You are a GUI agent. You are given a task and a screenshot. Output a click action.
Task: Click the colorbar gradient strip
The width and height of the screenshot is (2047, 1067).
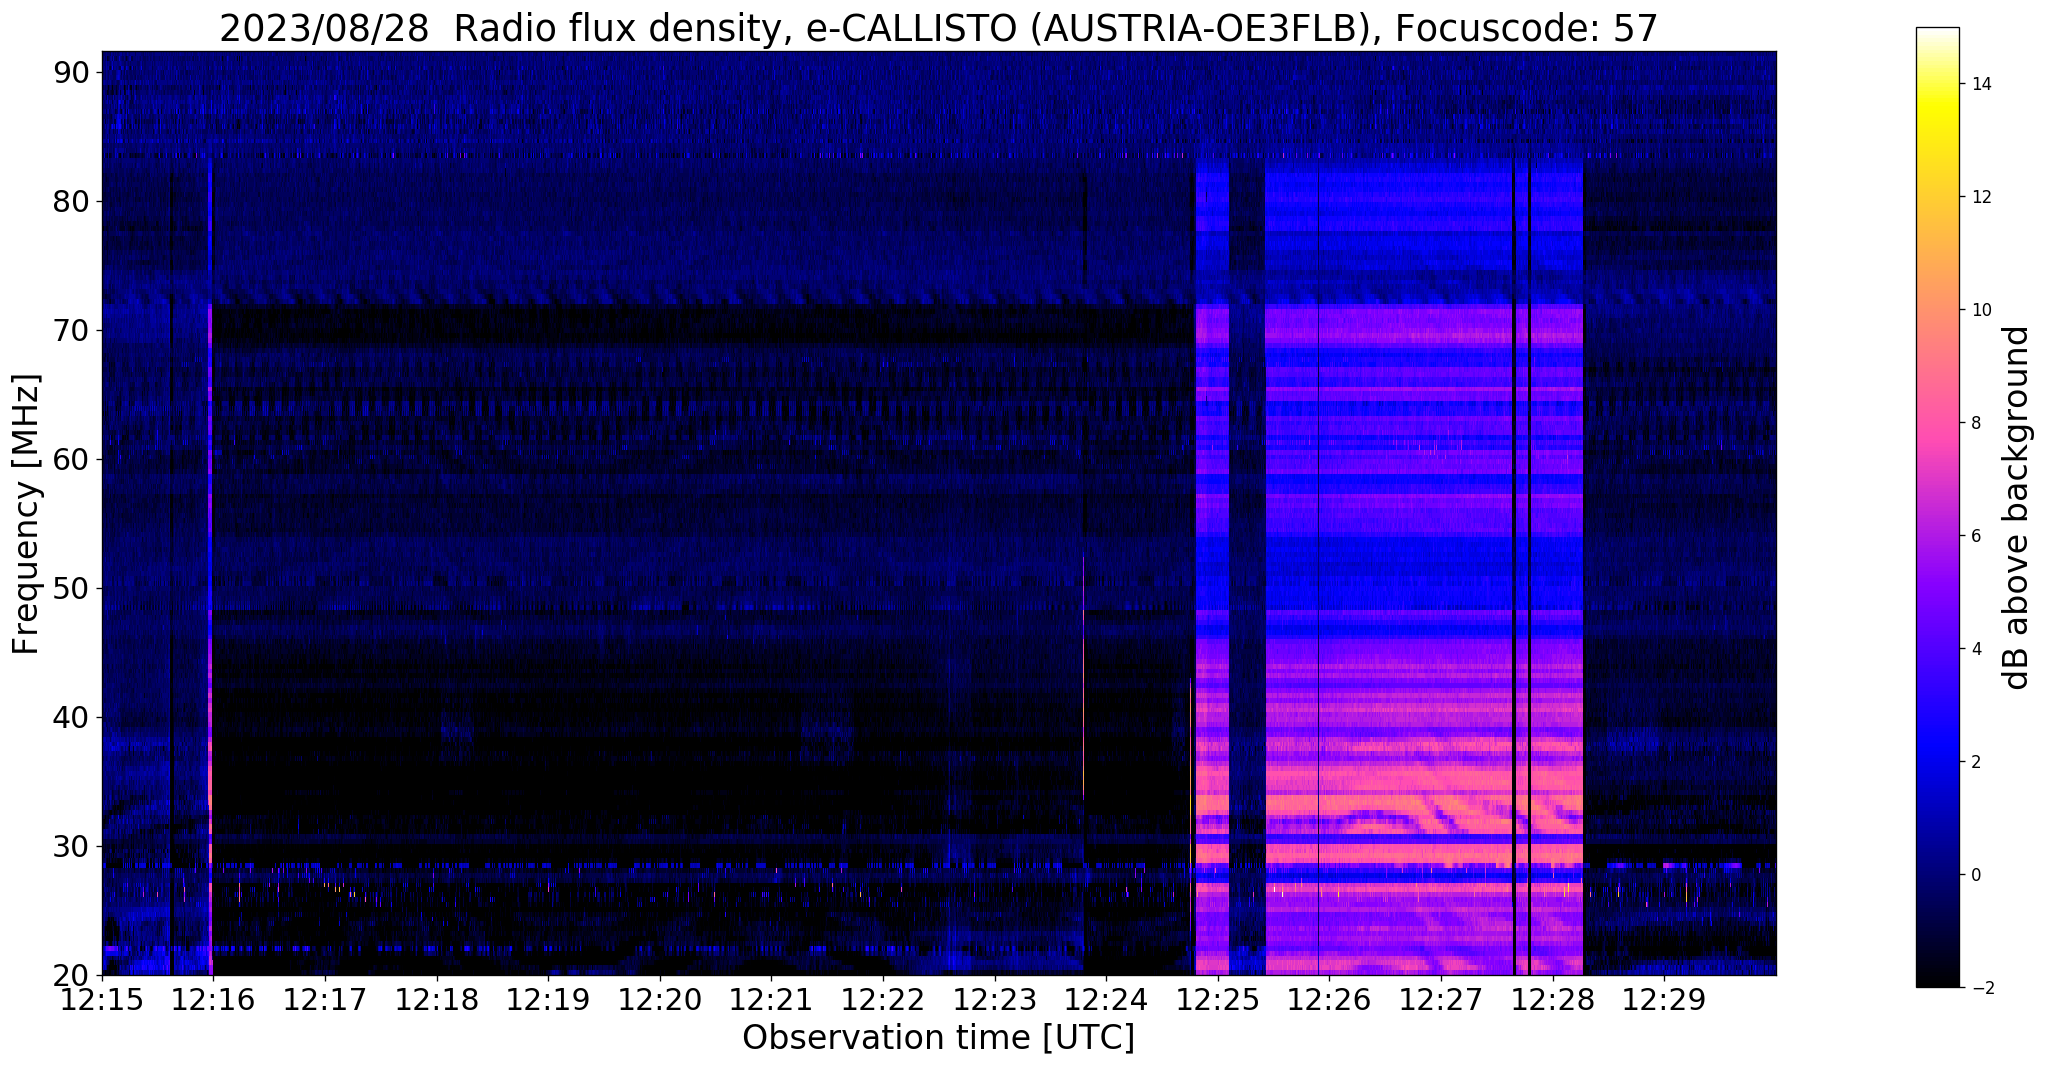(x=1937, y=508)
